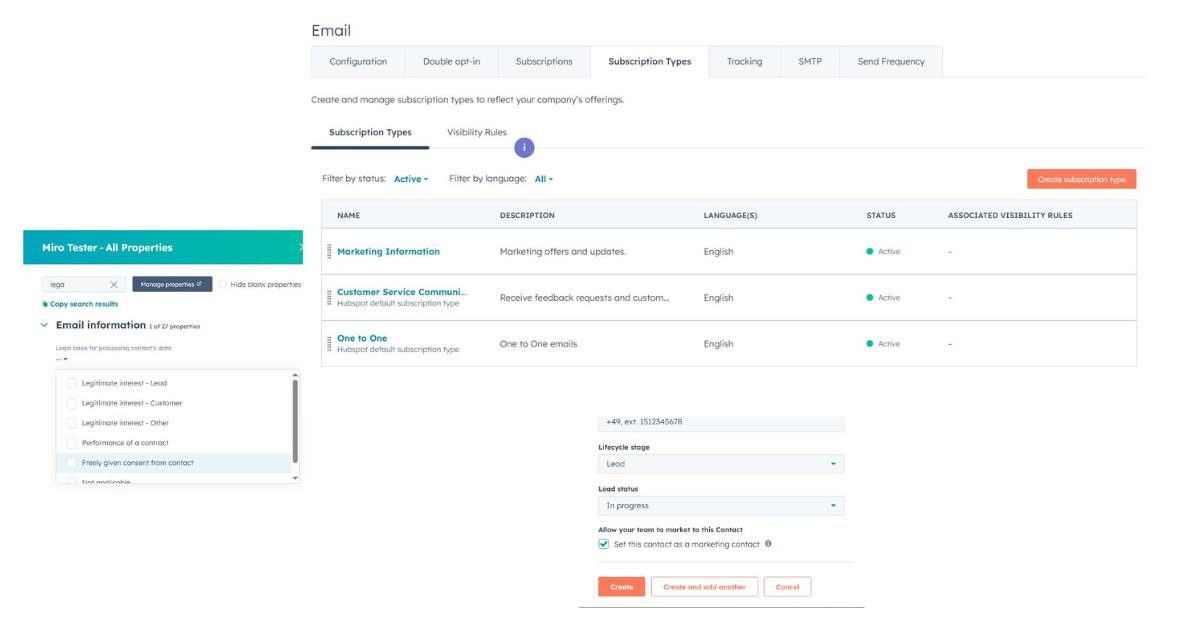Image resolution: width=1200 pixels, height=628 pixels.
Task: Switch to the Visibility Rules tab
Action: (475, 131)
